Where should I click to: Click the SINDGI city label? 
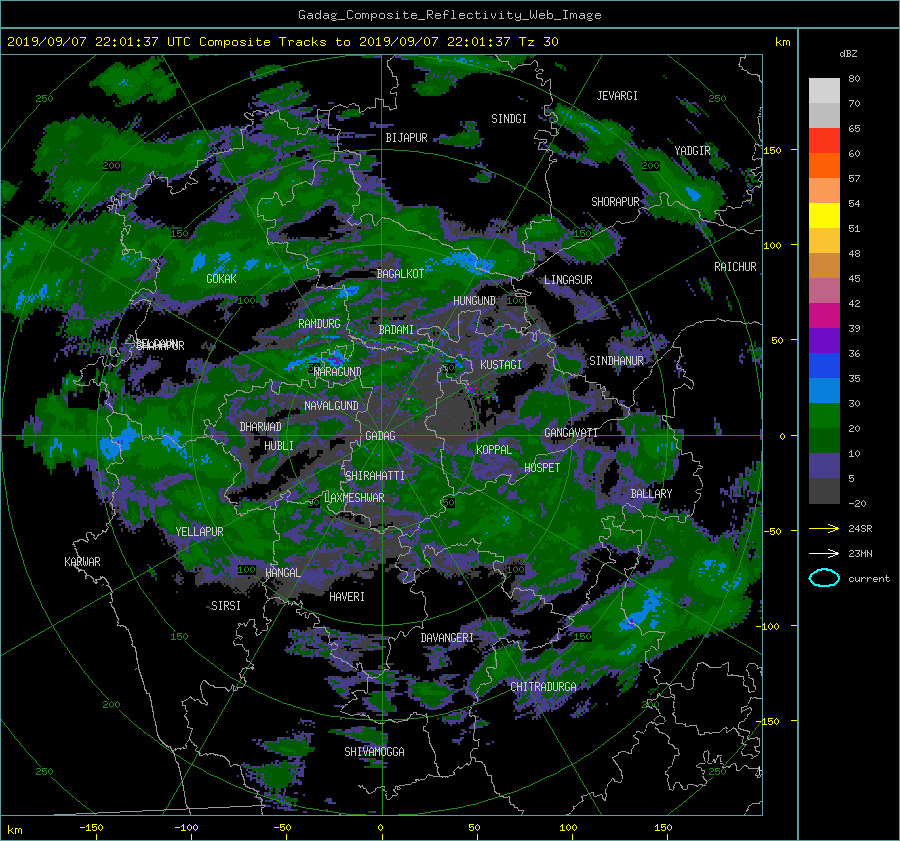pos(509,119)
